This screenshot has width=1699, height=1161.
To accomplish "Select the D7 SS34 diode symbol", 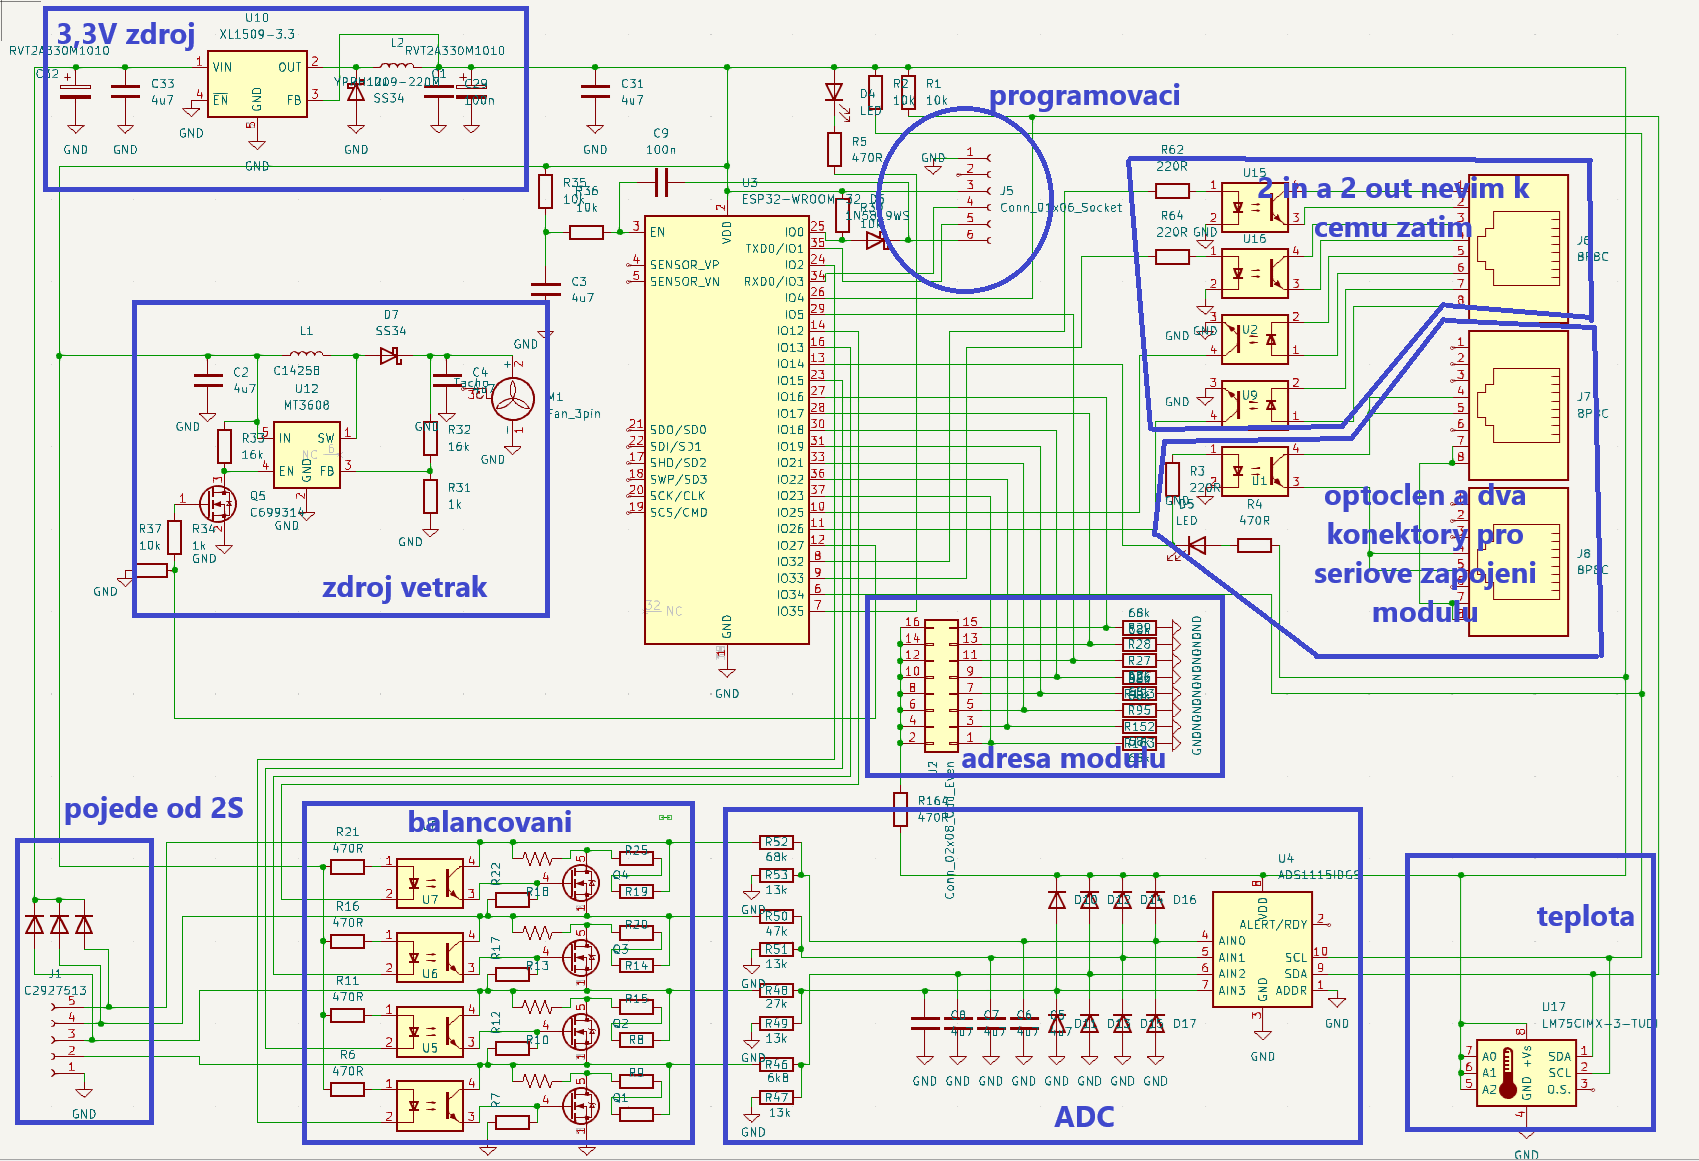I will coord(390,355).
